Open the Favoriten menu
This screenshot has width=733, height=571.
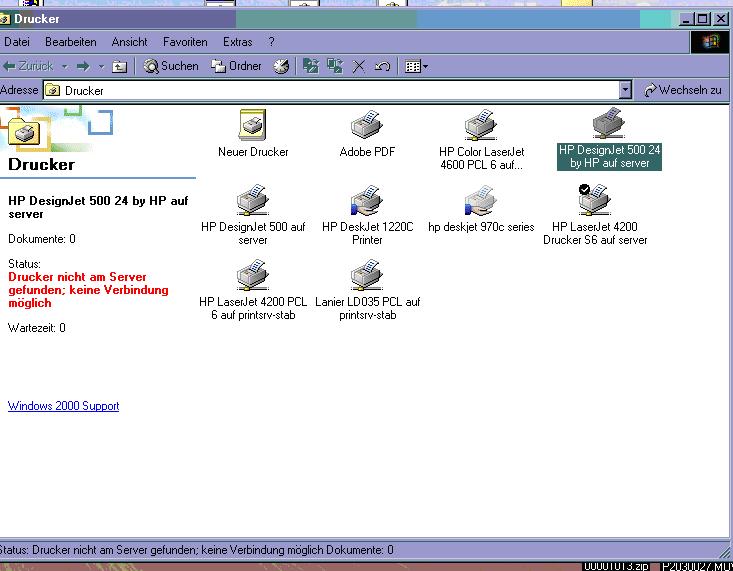point(185,42)
